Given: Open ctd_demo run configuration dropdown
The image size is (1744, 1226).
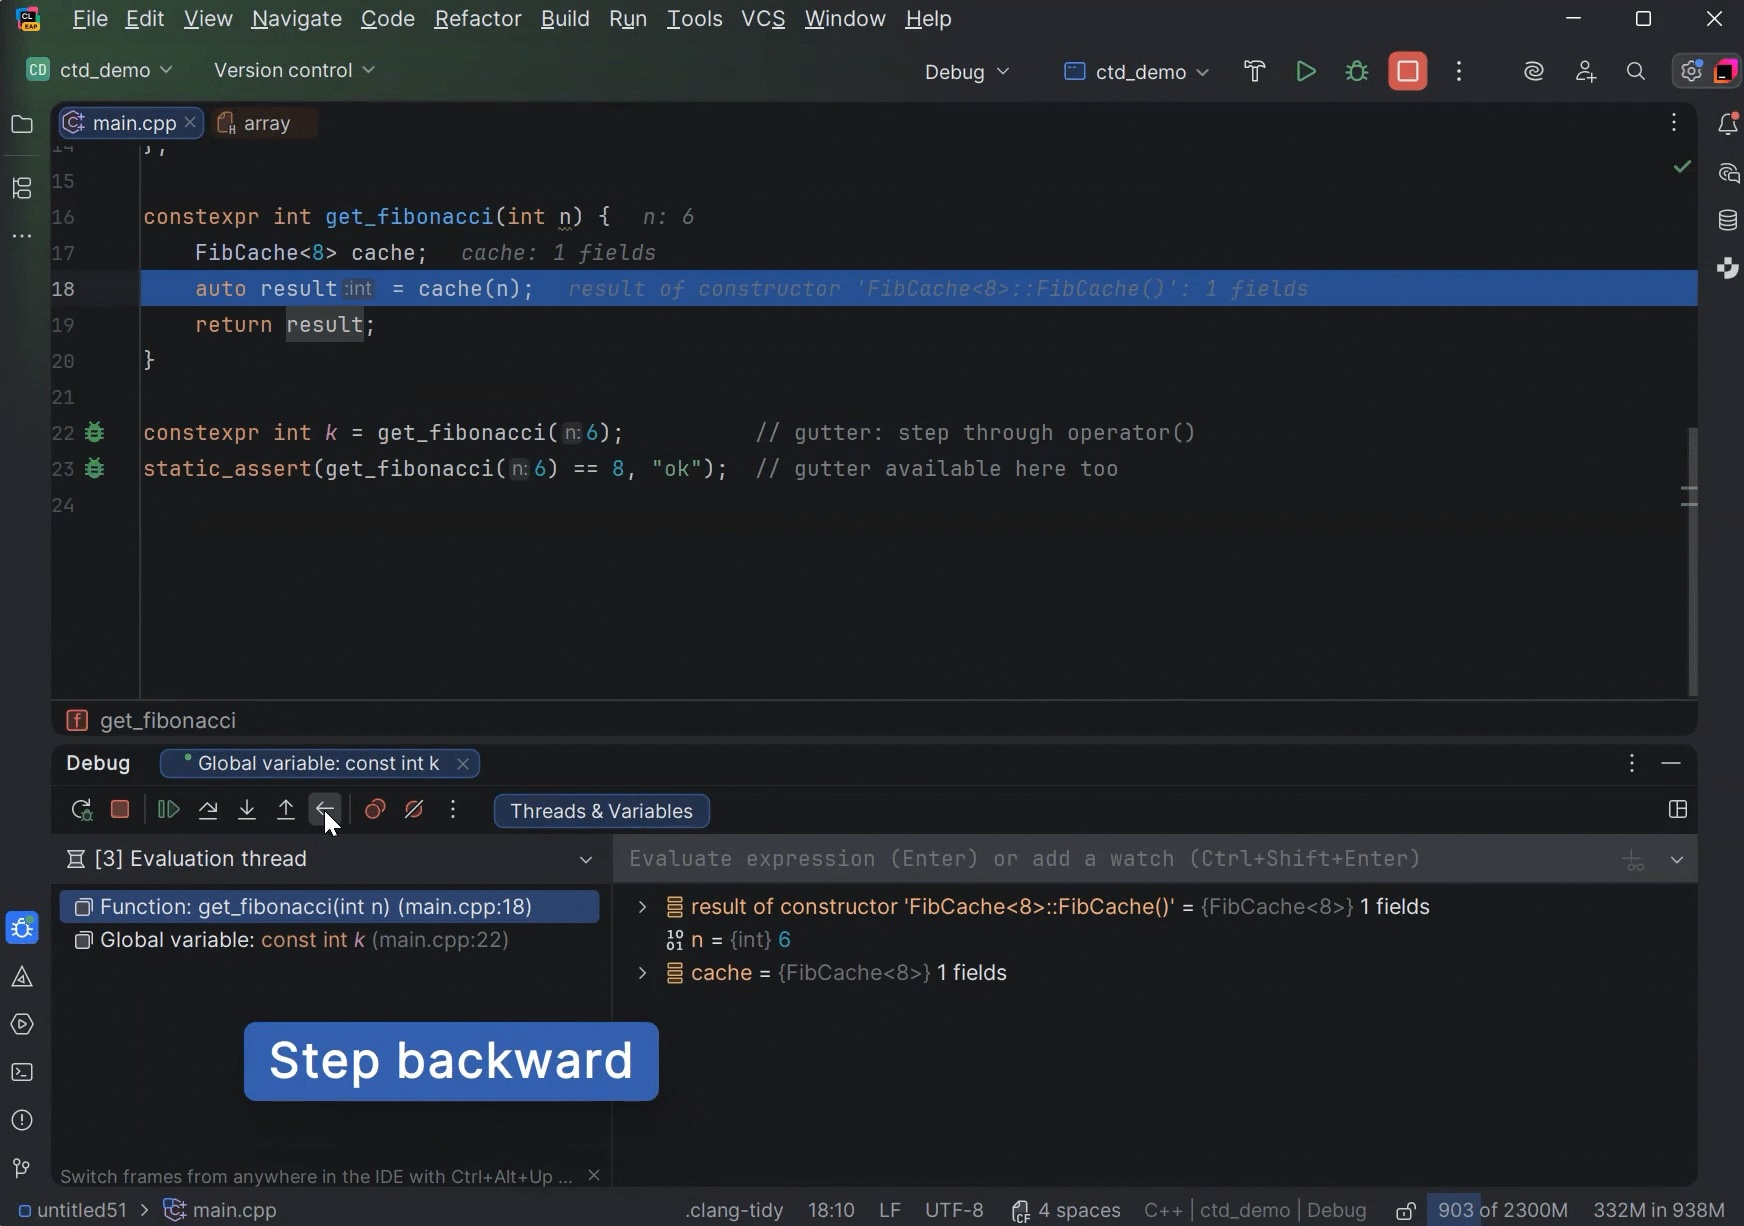Looking at the screenshot, I should tap(1137, 72).
